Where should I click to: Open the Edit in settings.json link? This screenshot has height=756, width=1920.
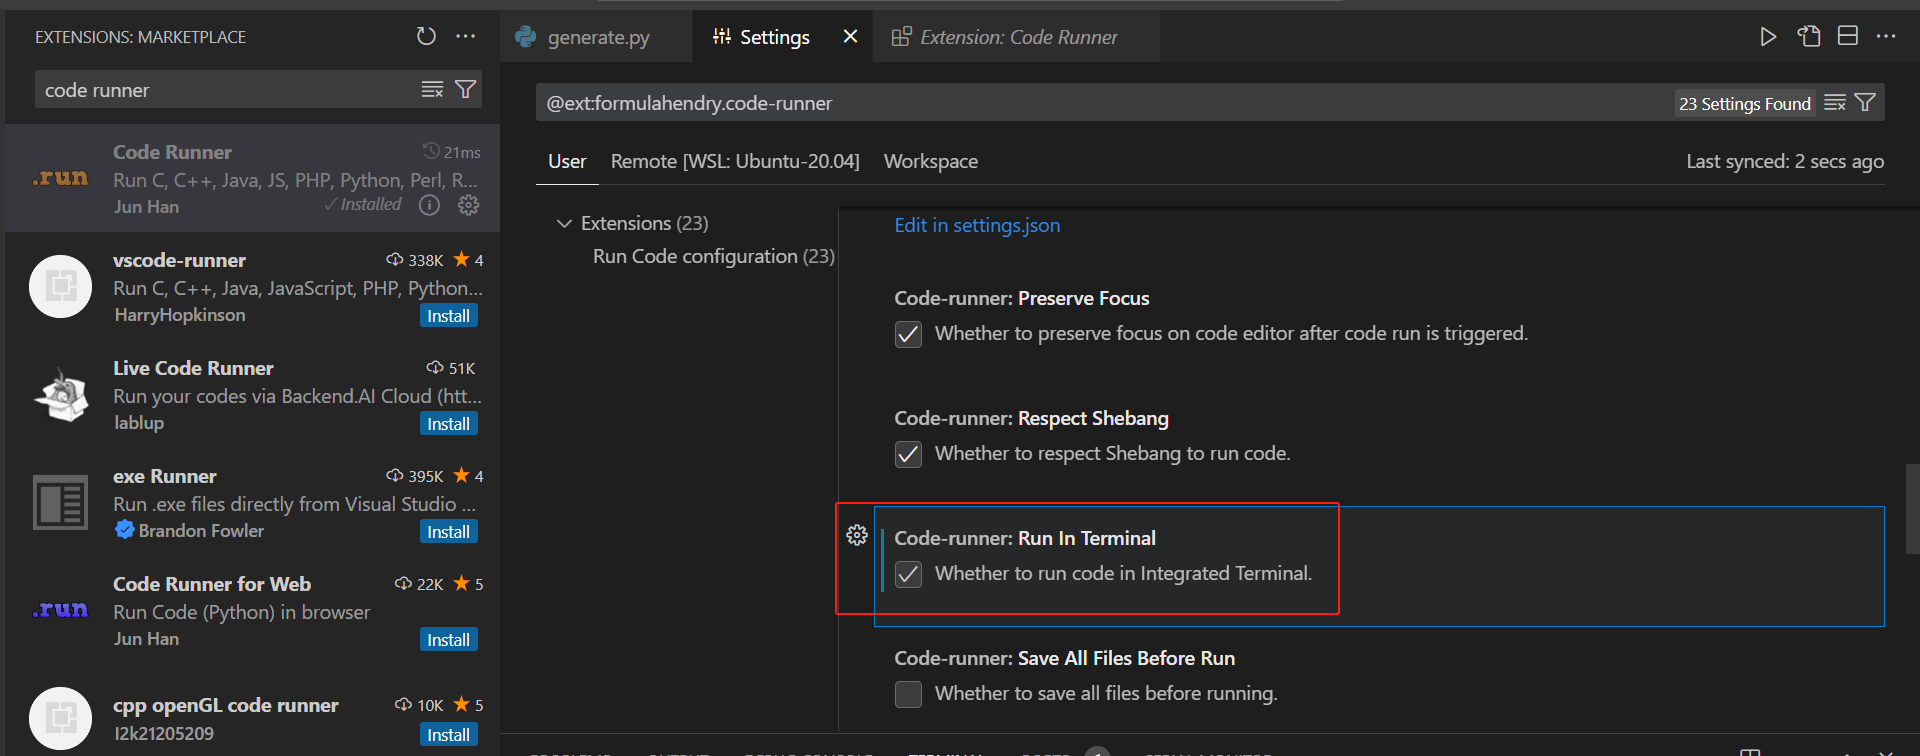977,225
